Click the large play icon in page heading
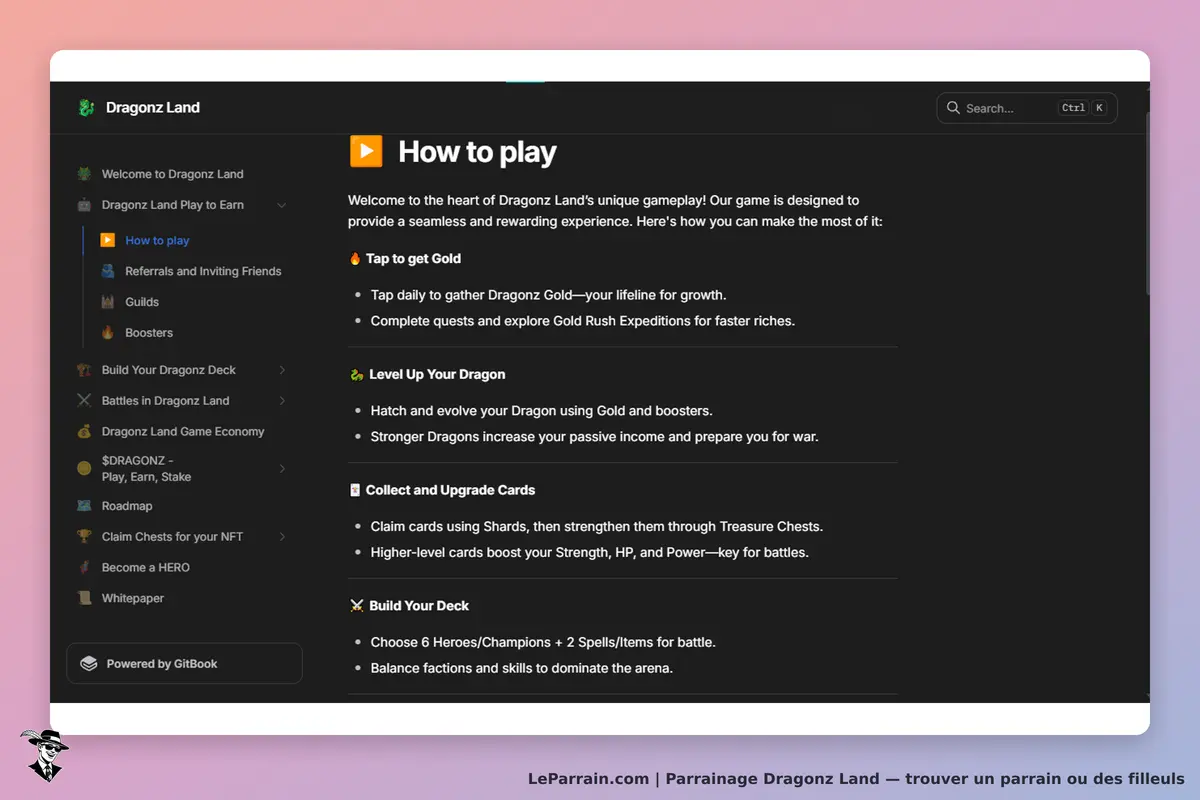This screenshot has width=1200, height=800. click(366, 151)
